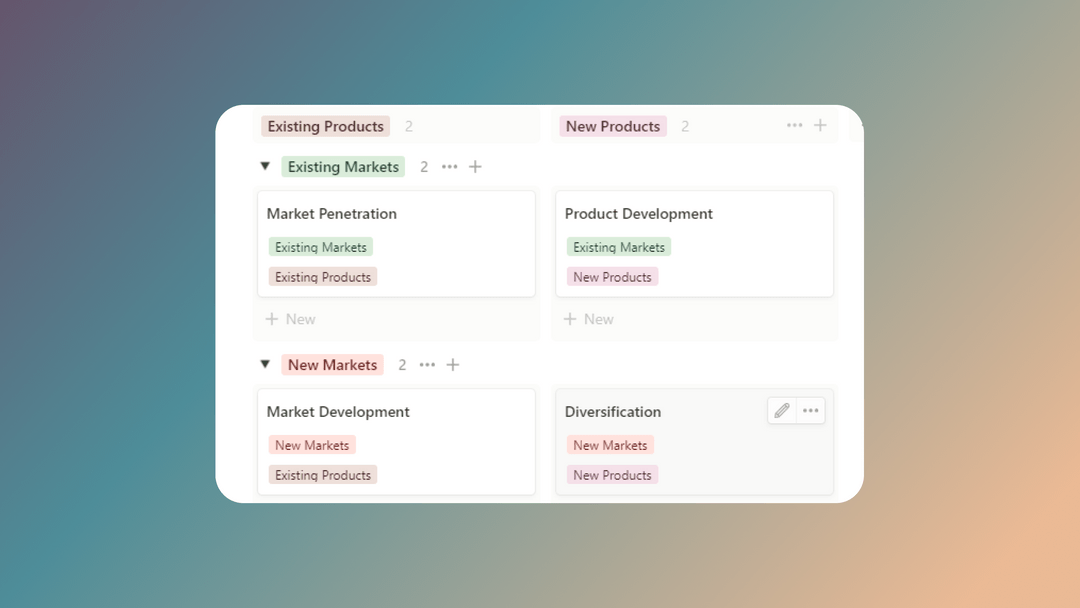
Task: Click the plus icon next to New Markets
Action: point(453,364)
